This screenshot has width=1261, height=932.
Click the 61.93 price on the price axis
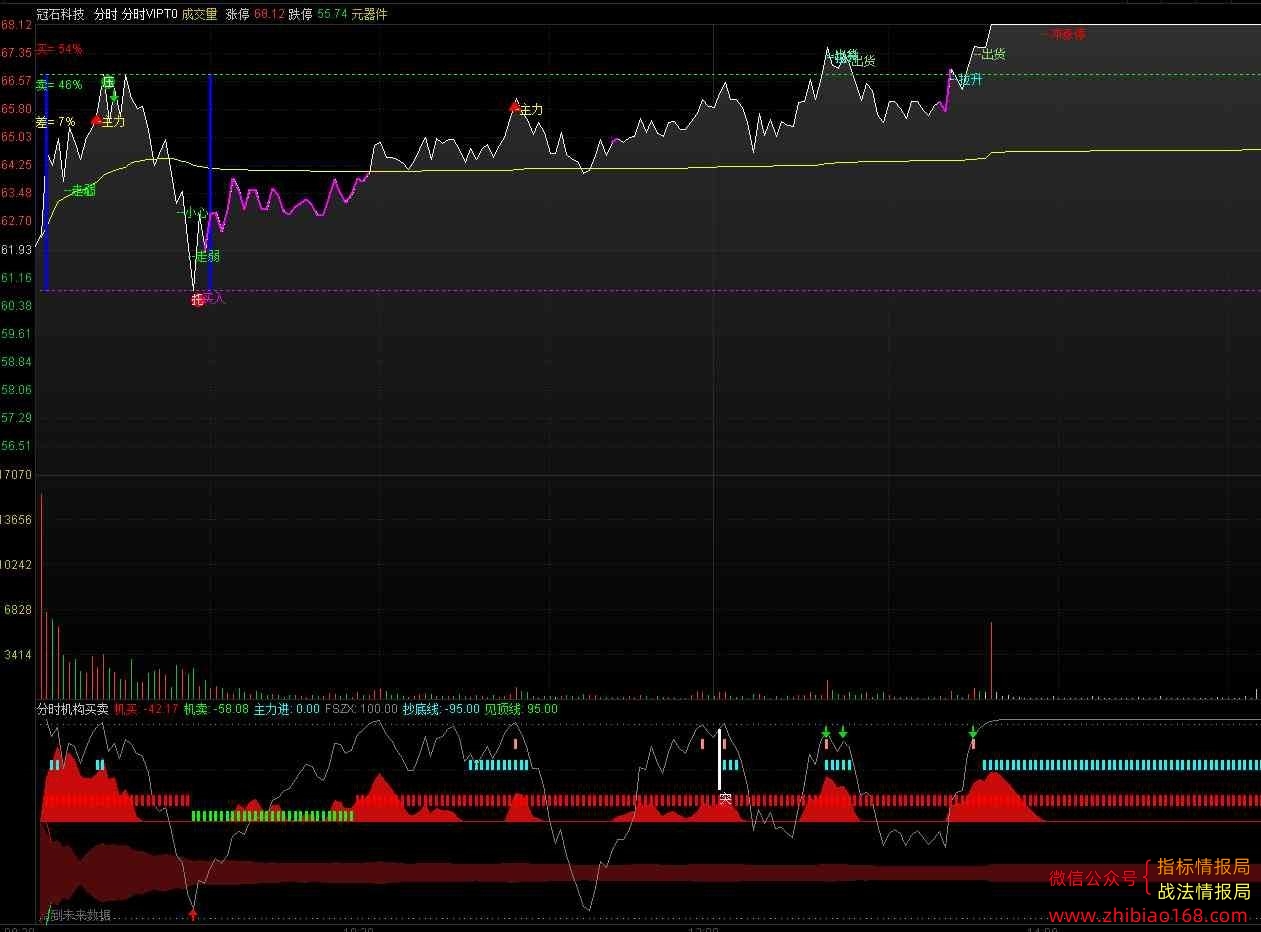(x=16, y=249)
